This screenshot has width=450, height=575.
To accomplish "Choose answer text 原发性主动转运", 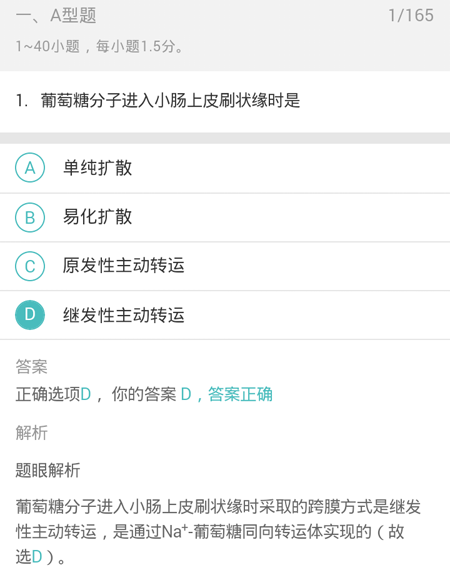I will click(x=124, y=265).
